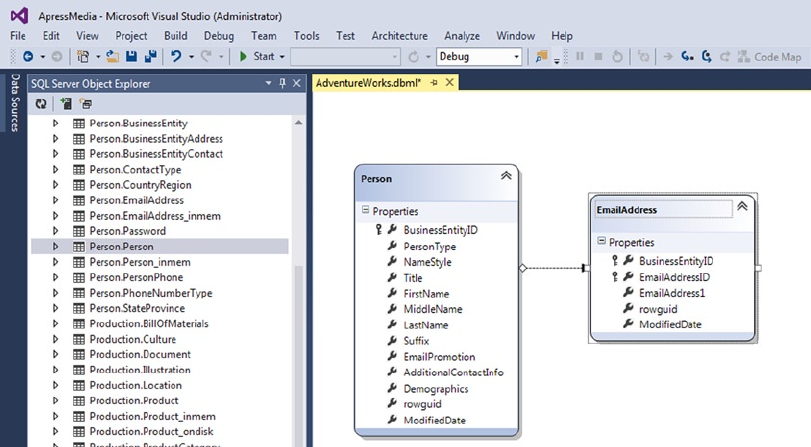The height and width of the screenshot is (447, 811).
Task: Expand the Person.EmailAddress table node
Action: (x=55, y=200)
